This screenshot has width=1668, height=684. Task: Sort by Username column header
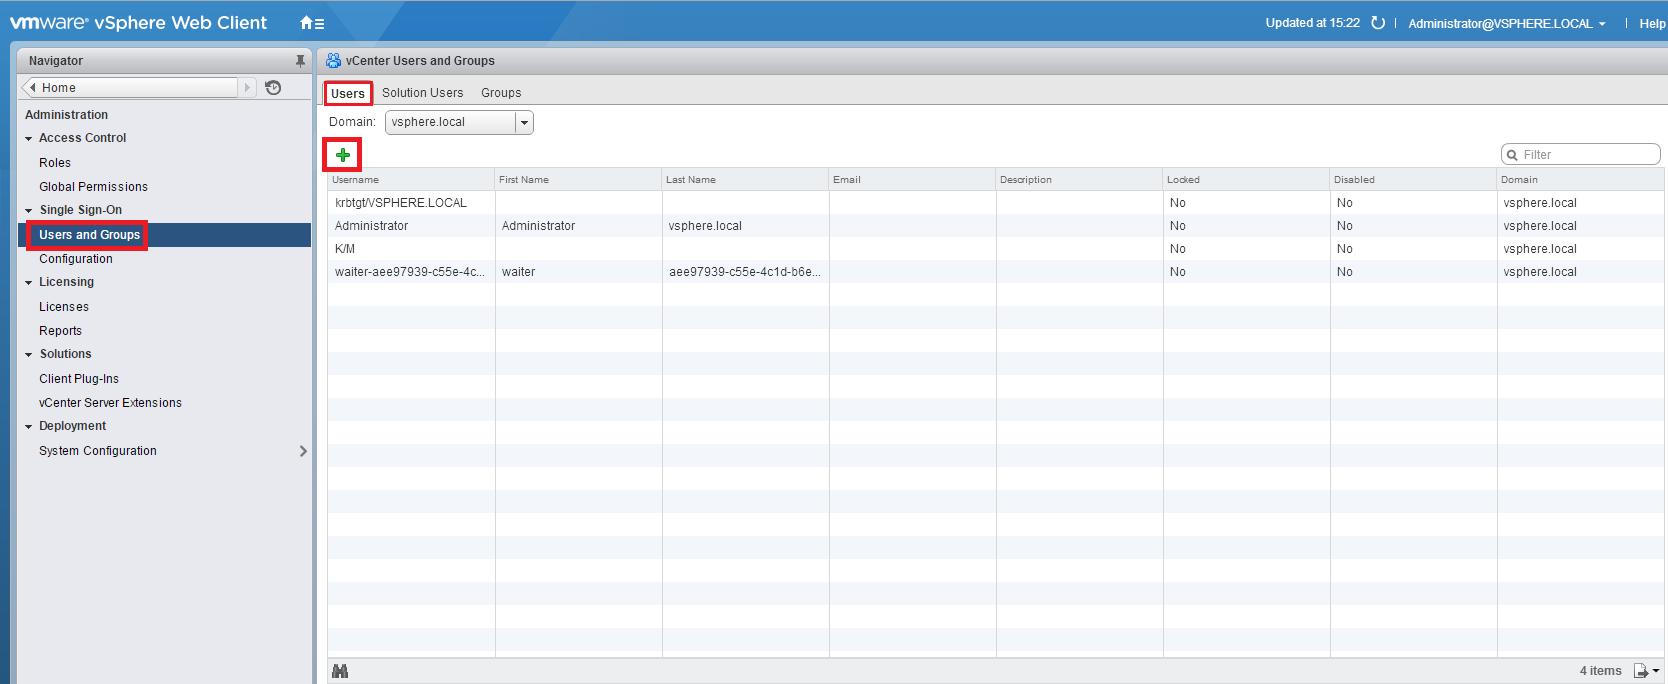coord(411,180)
